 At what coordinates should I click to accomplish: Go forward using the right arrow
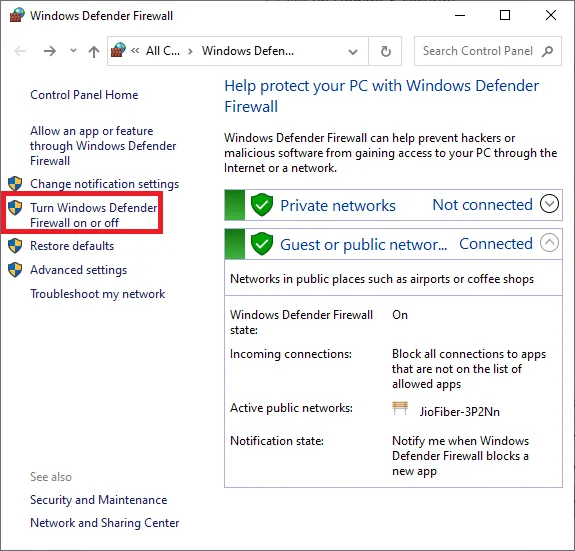(x=50, y=51)
